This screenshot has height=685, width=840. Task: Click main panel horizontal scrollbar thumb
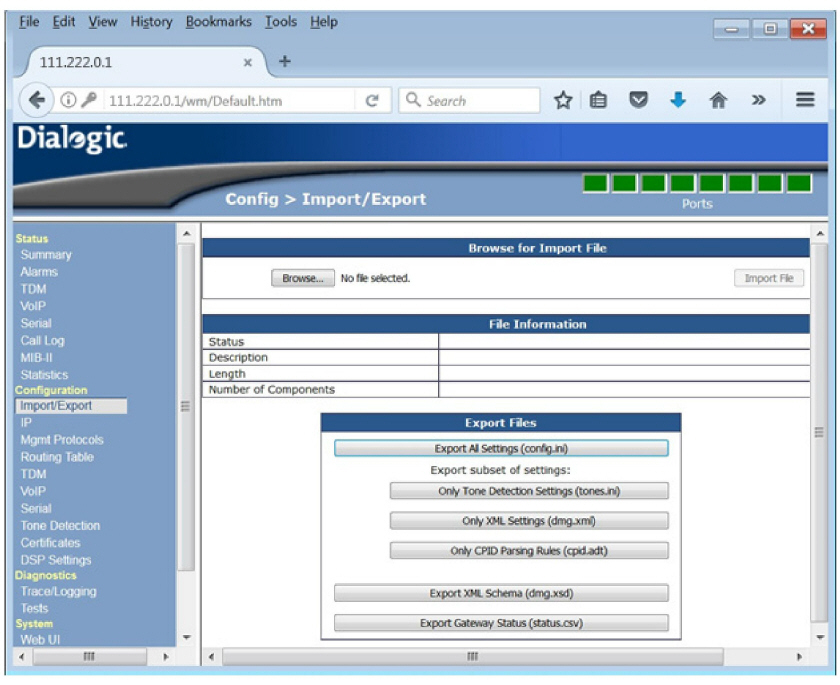coord(472,657)
